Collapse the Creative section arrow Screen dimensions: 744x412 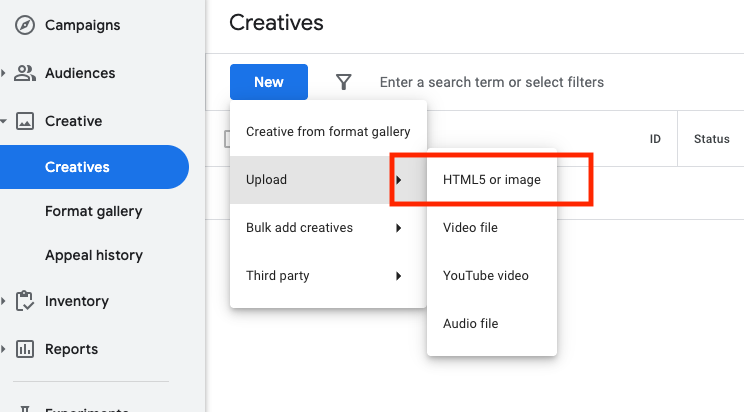click(x=5, y=121)
